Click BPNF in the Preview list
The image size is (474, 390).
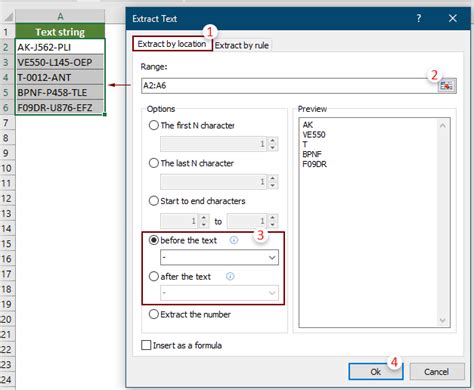(312, 154)
